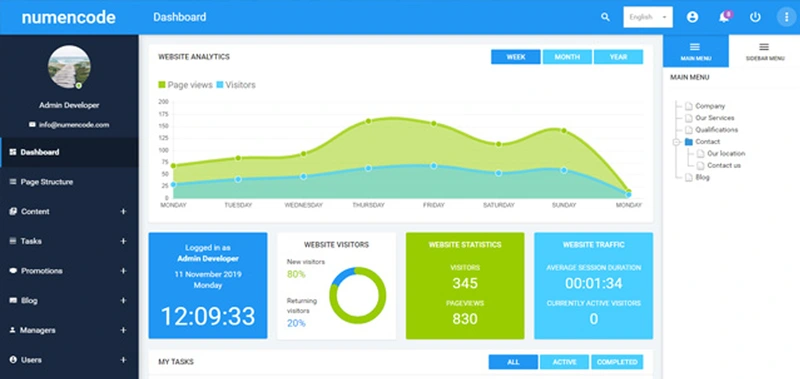
Task: Click Thursday page views data point
Action: (x=368, y=121)
